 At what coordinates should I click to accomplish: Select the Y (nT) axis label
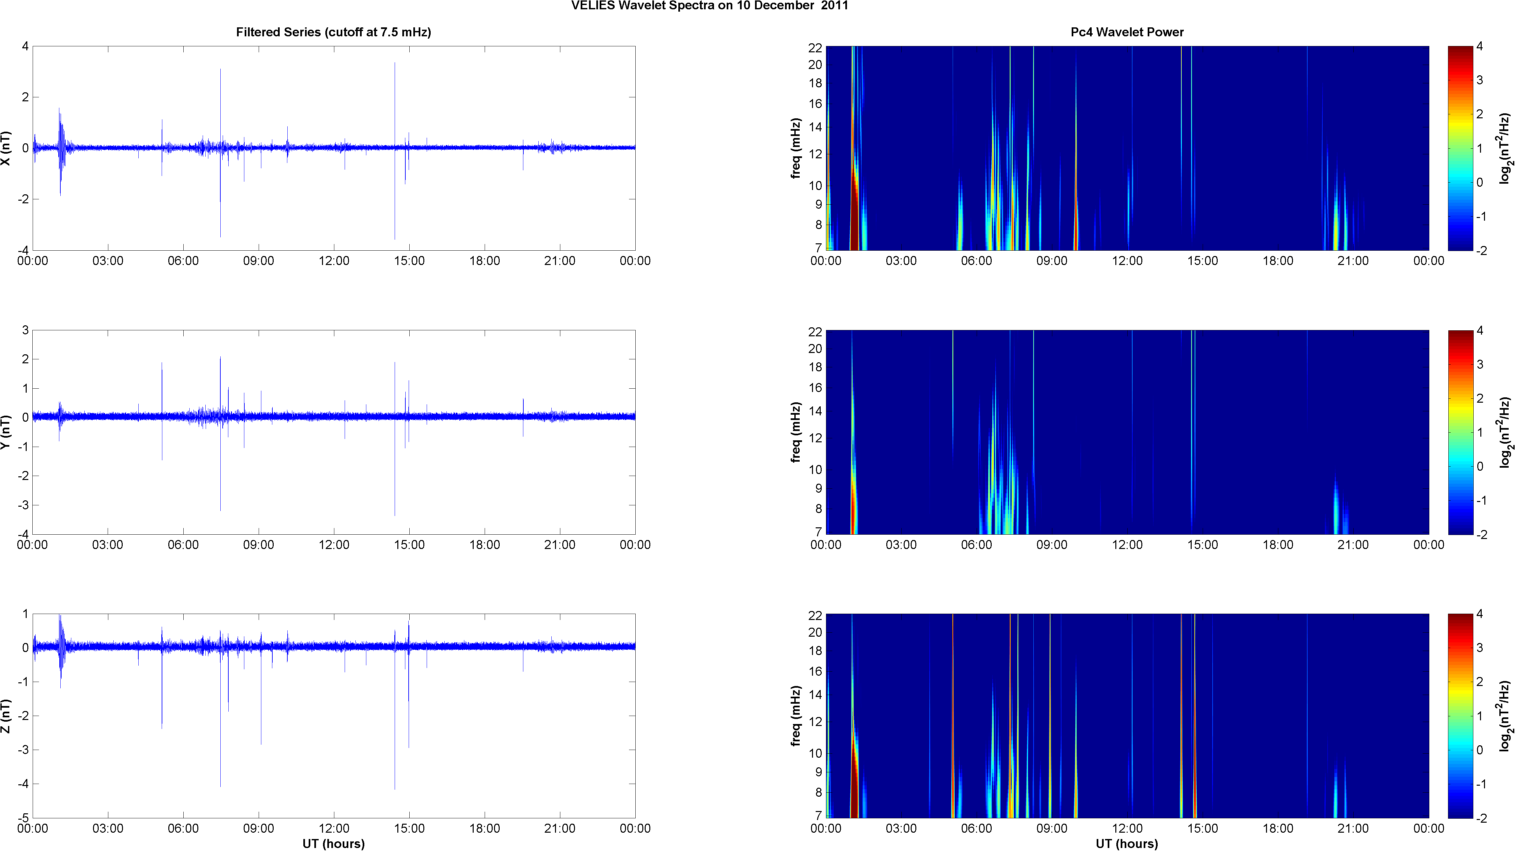pyautogui.click(x=7, y=431)
